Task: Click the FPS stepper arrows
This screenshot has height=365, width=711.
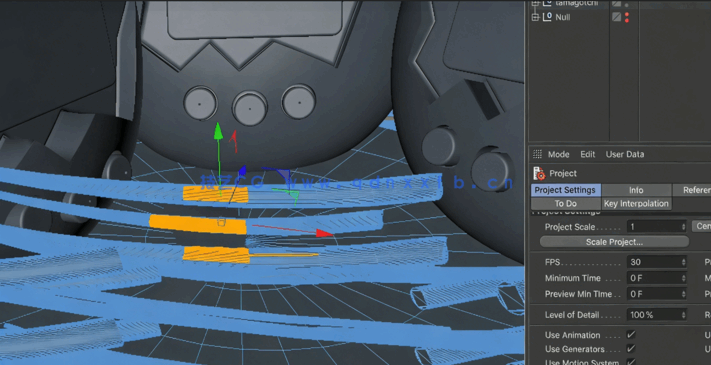Action: click(x=683, y=262)
